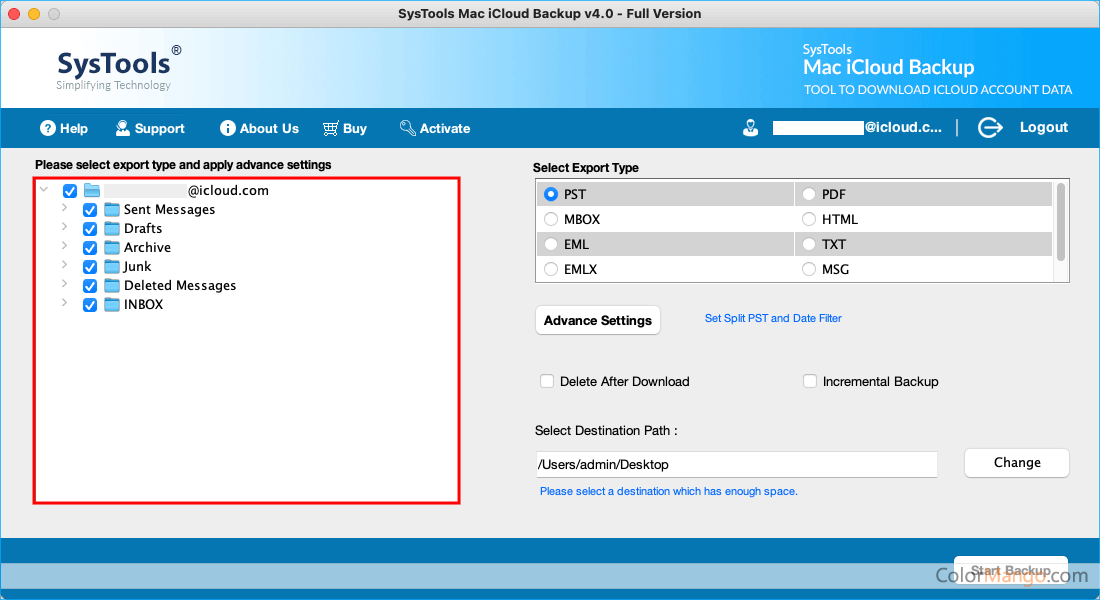This screenshot has width=1100, height=600.
Task: Click the Activate wrench icon
Action: pos(407,128)
